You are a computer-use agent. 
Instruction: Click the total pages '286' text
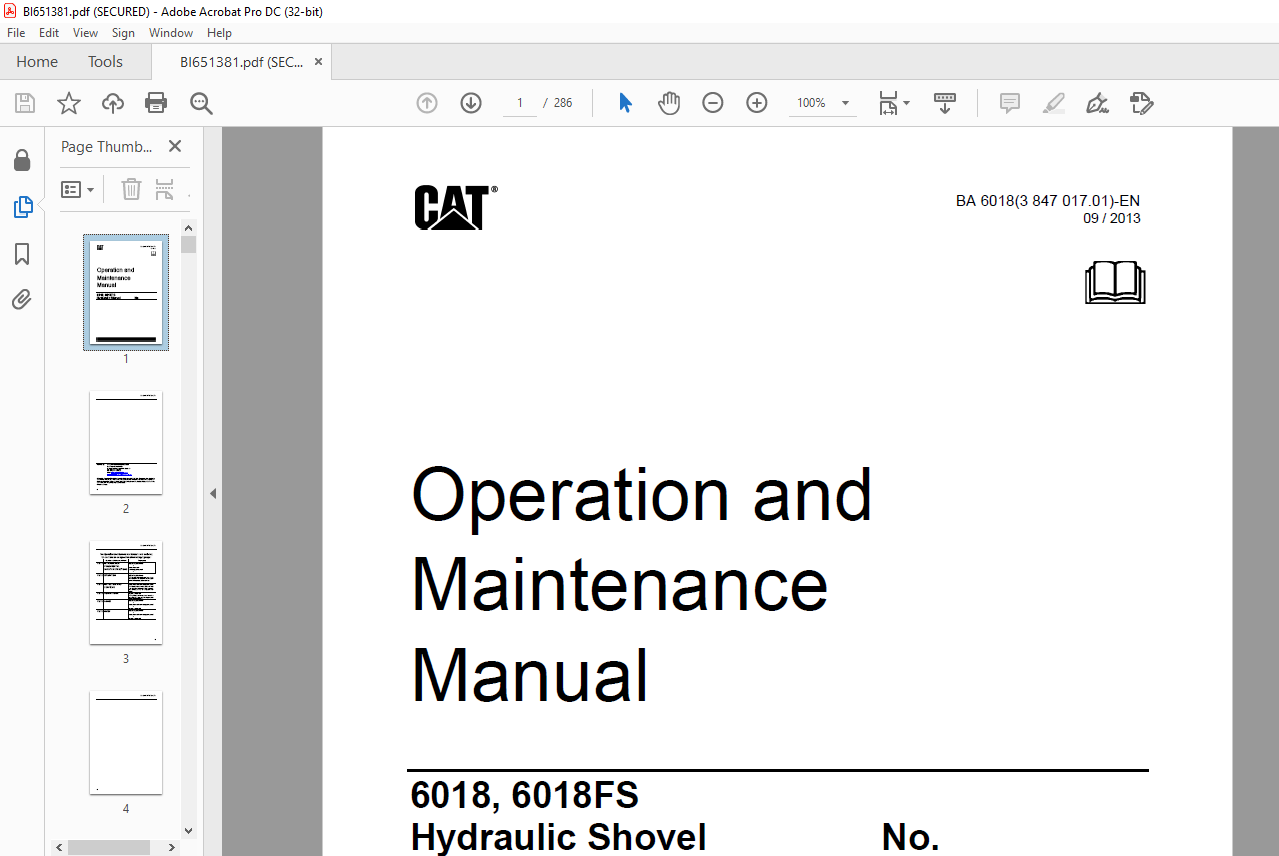(x=563, y=103)
